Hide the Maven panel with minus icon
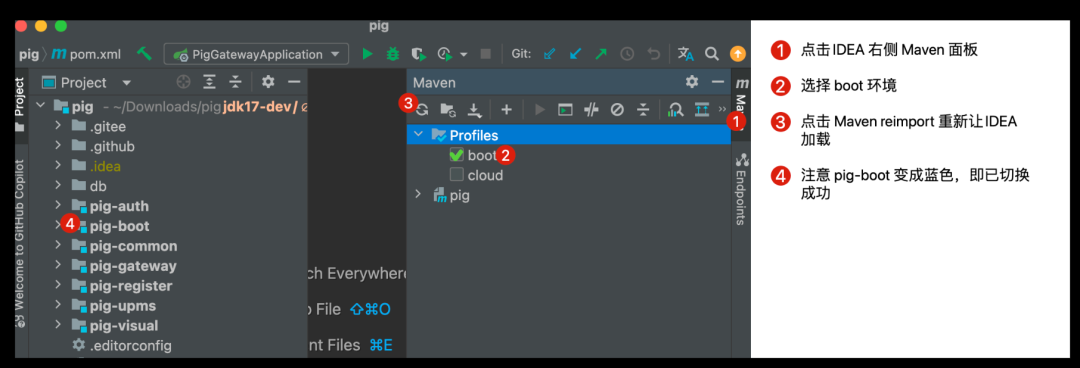 coord(718,83)
